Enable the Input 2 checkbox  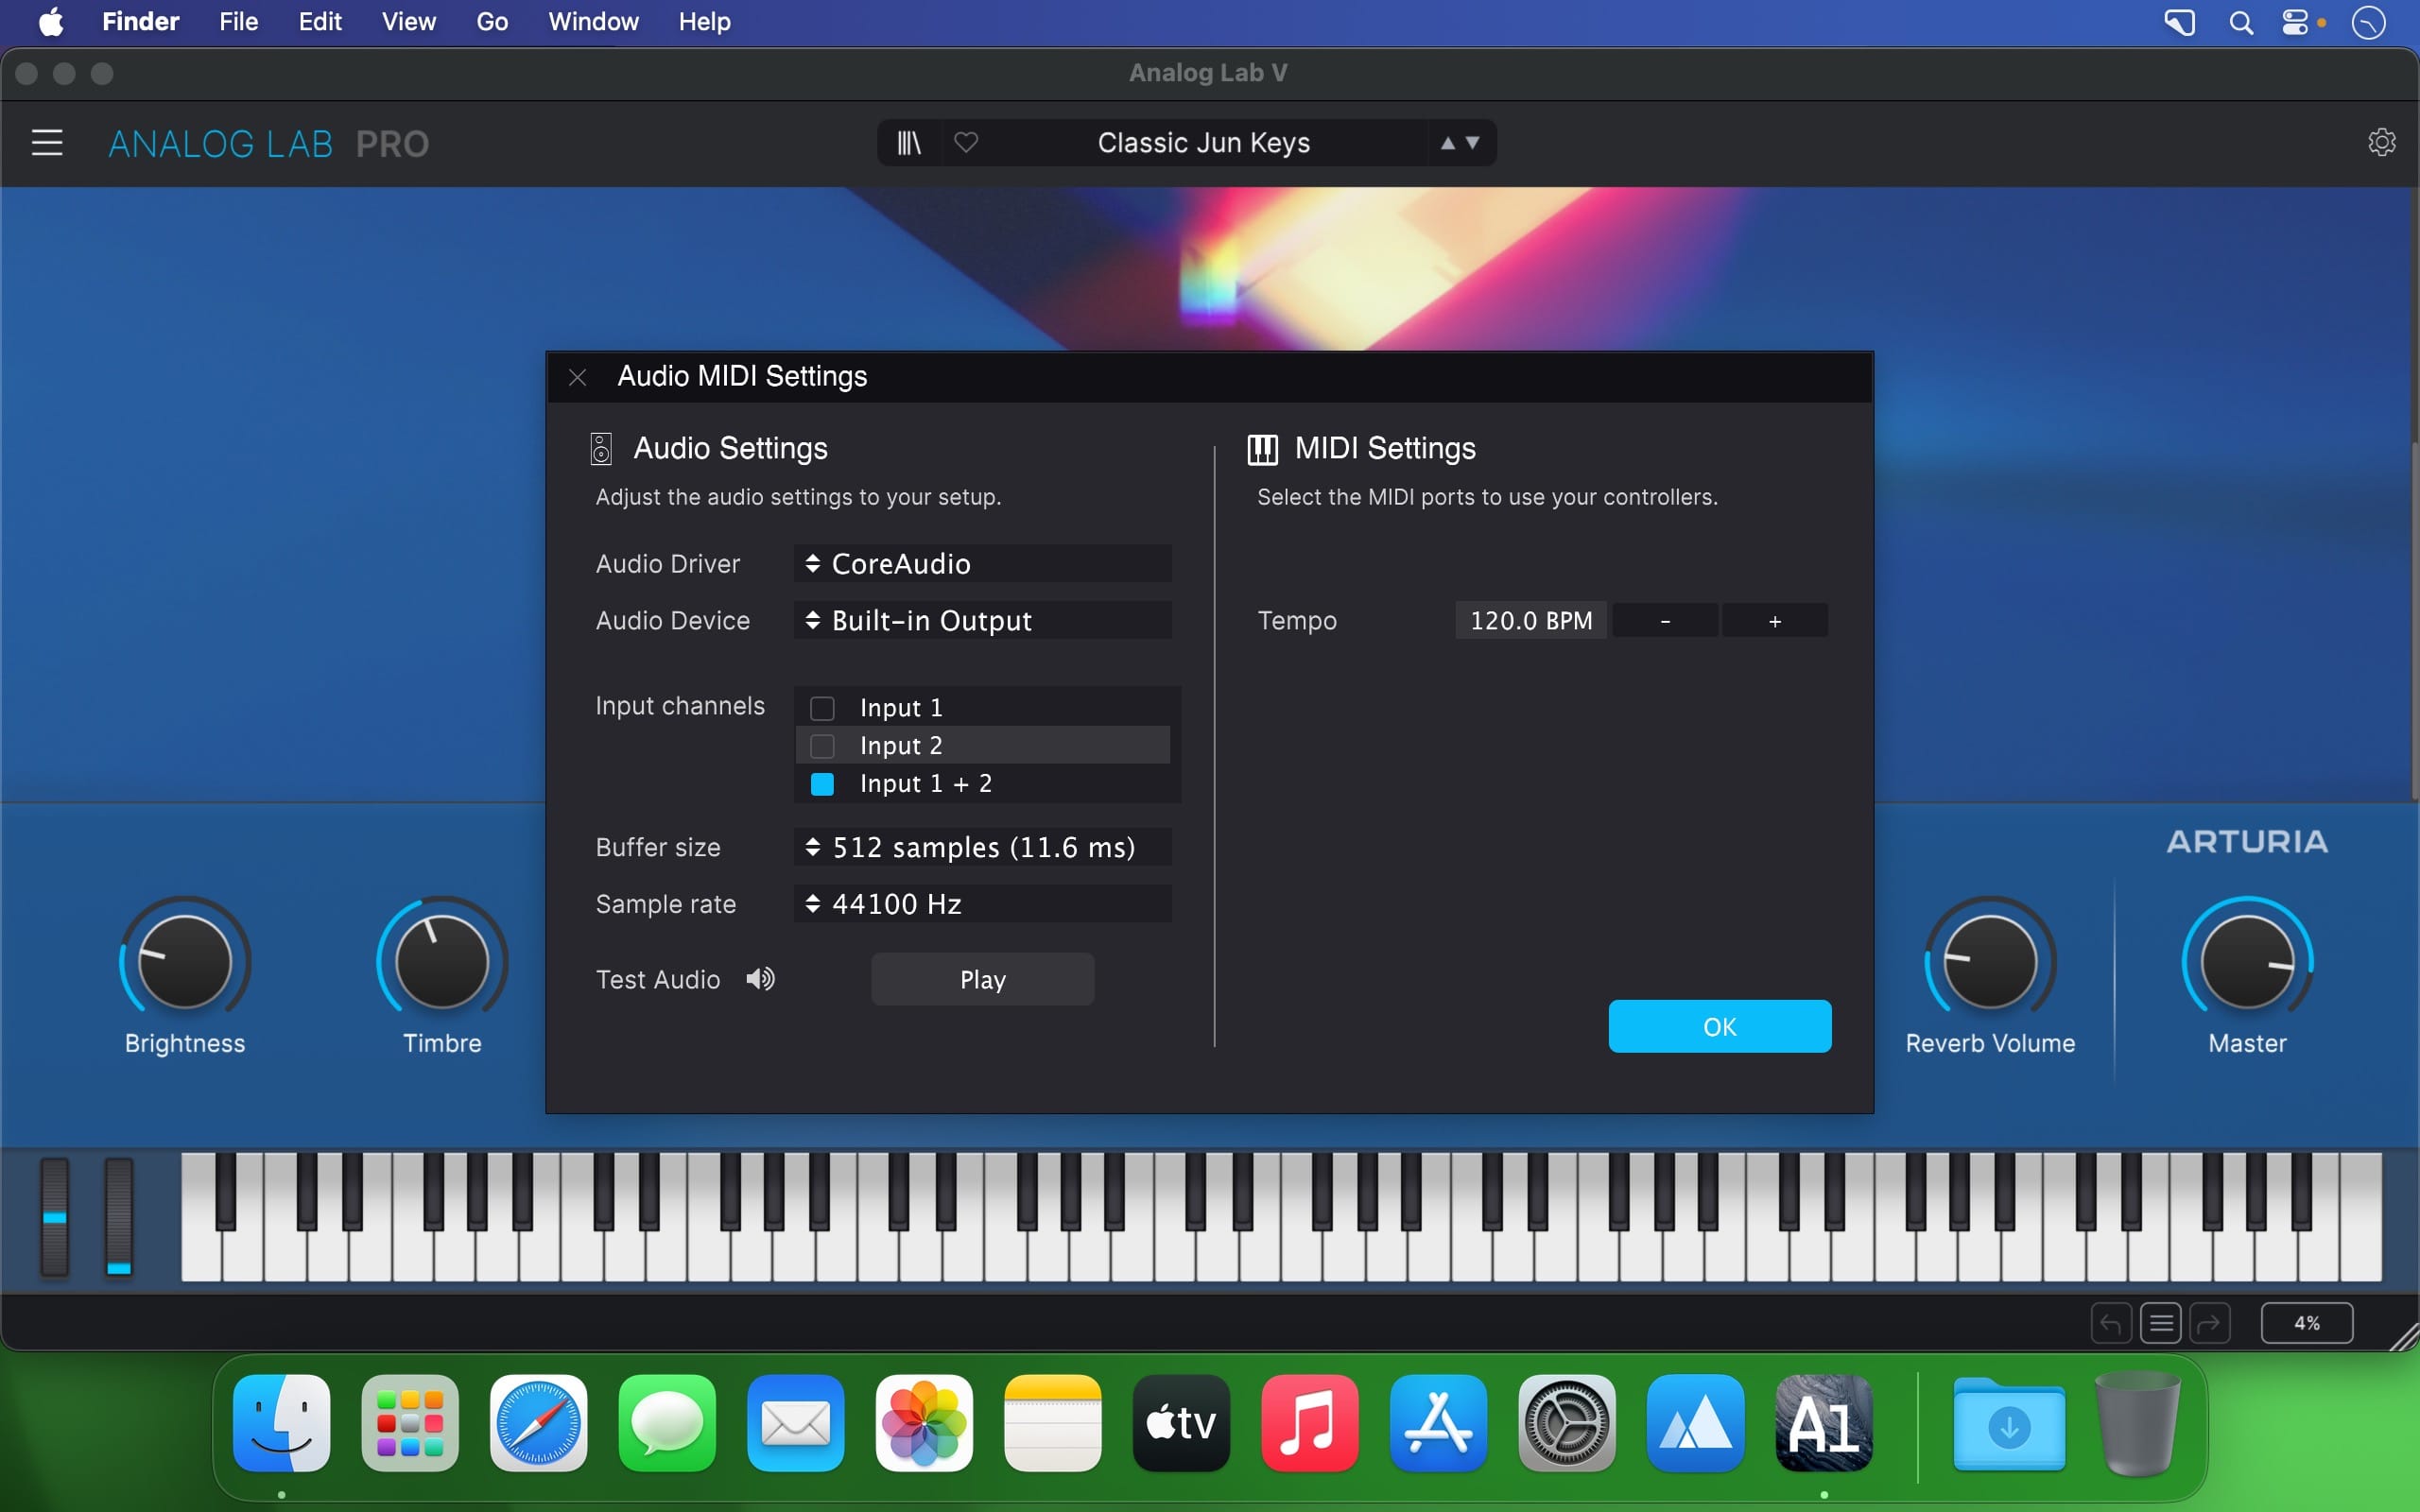click(822, 746)
